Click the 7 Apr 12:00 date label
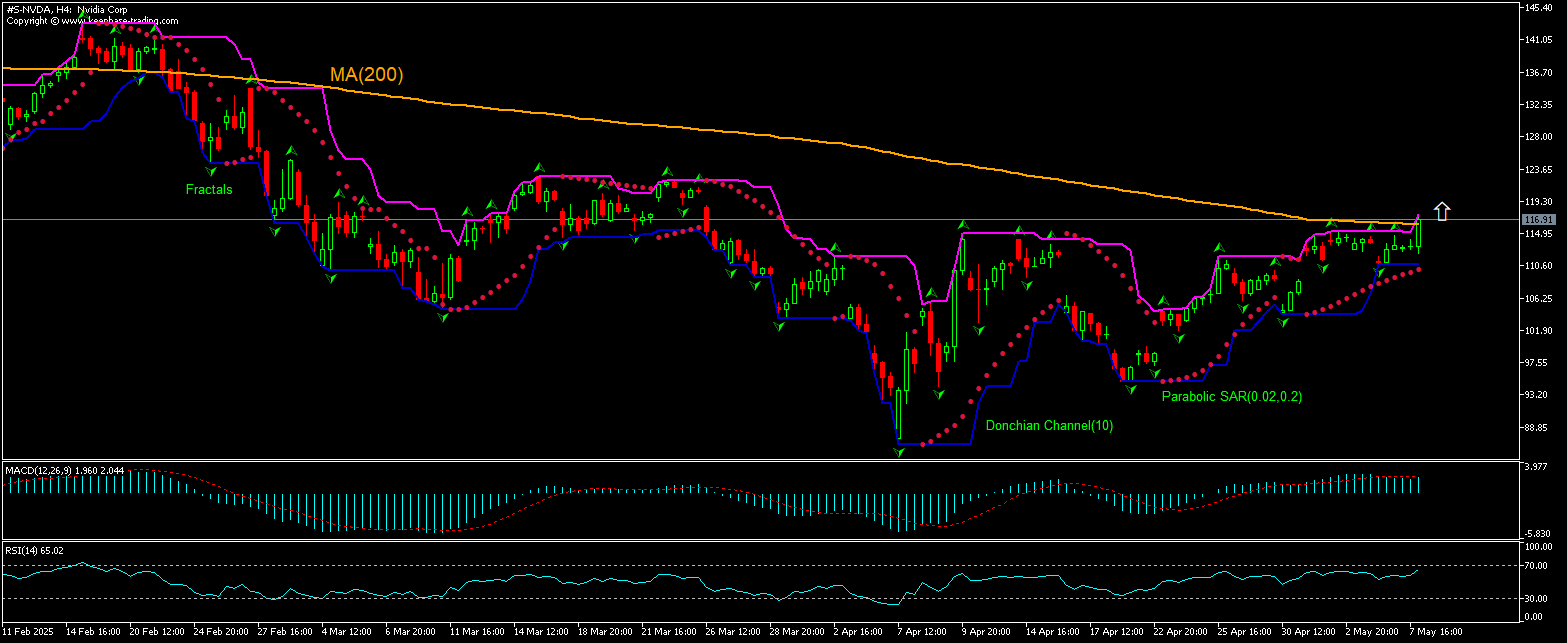 (x=922, y=632)
